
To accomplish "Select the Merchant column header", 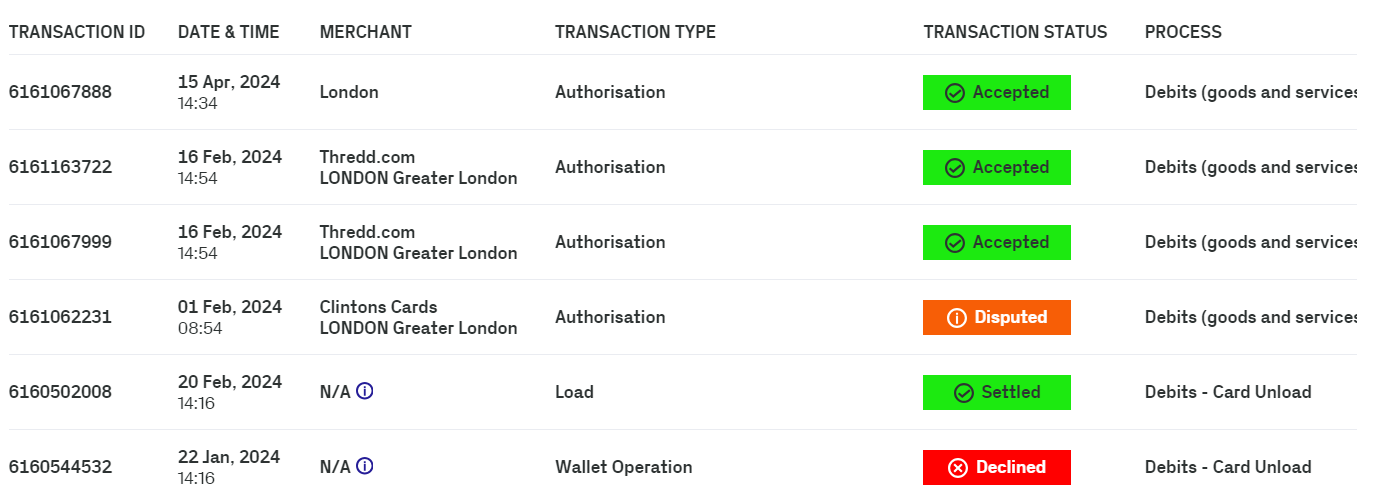I will [x=365, y=32].
